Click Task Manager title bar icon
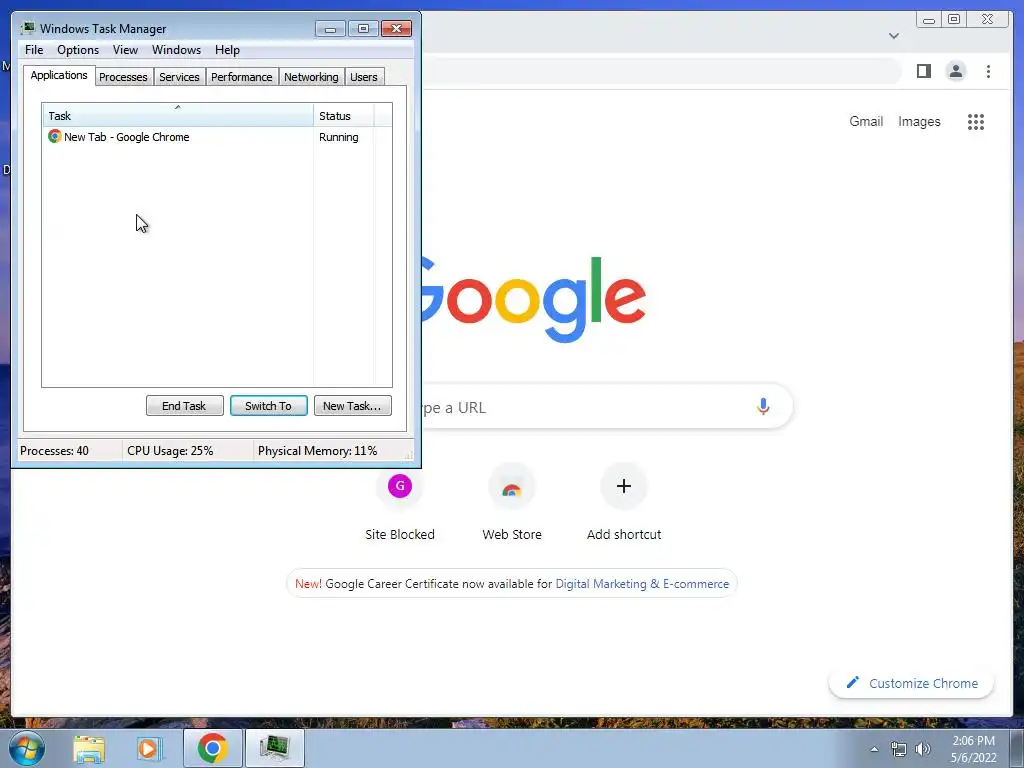Screen dimensions: 1024x768 27,28
